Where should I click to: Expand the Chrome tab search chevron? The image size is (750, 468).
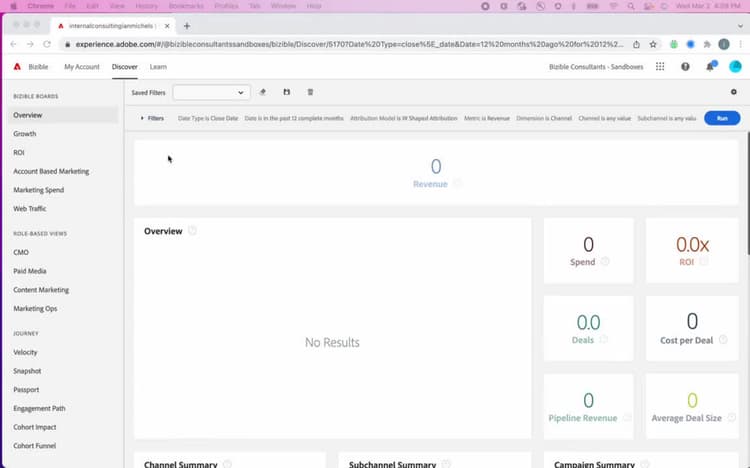740,26
